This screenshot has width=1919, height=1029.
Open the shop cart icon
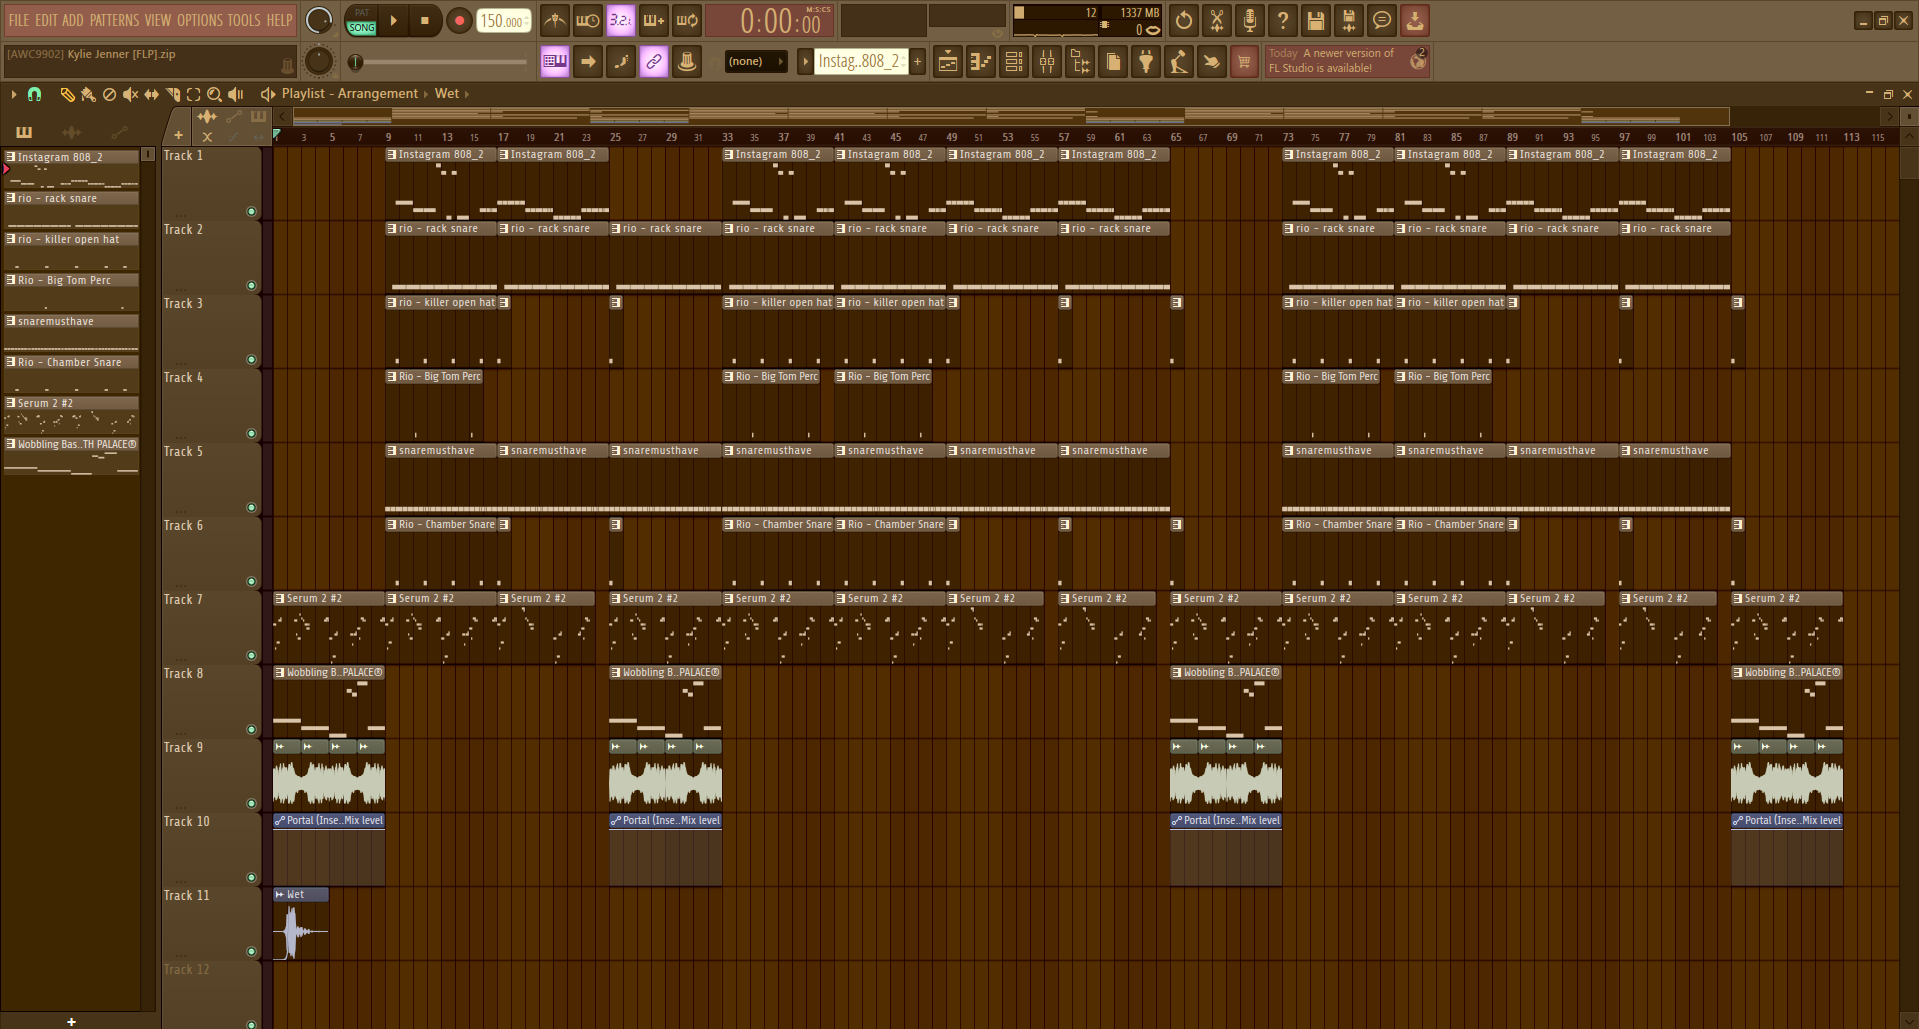tap(1245, 62)
